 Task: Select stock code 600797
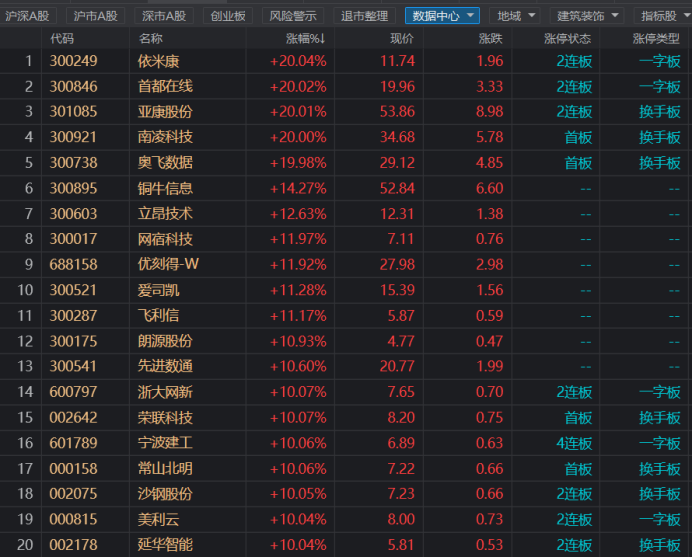(73, 392)
